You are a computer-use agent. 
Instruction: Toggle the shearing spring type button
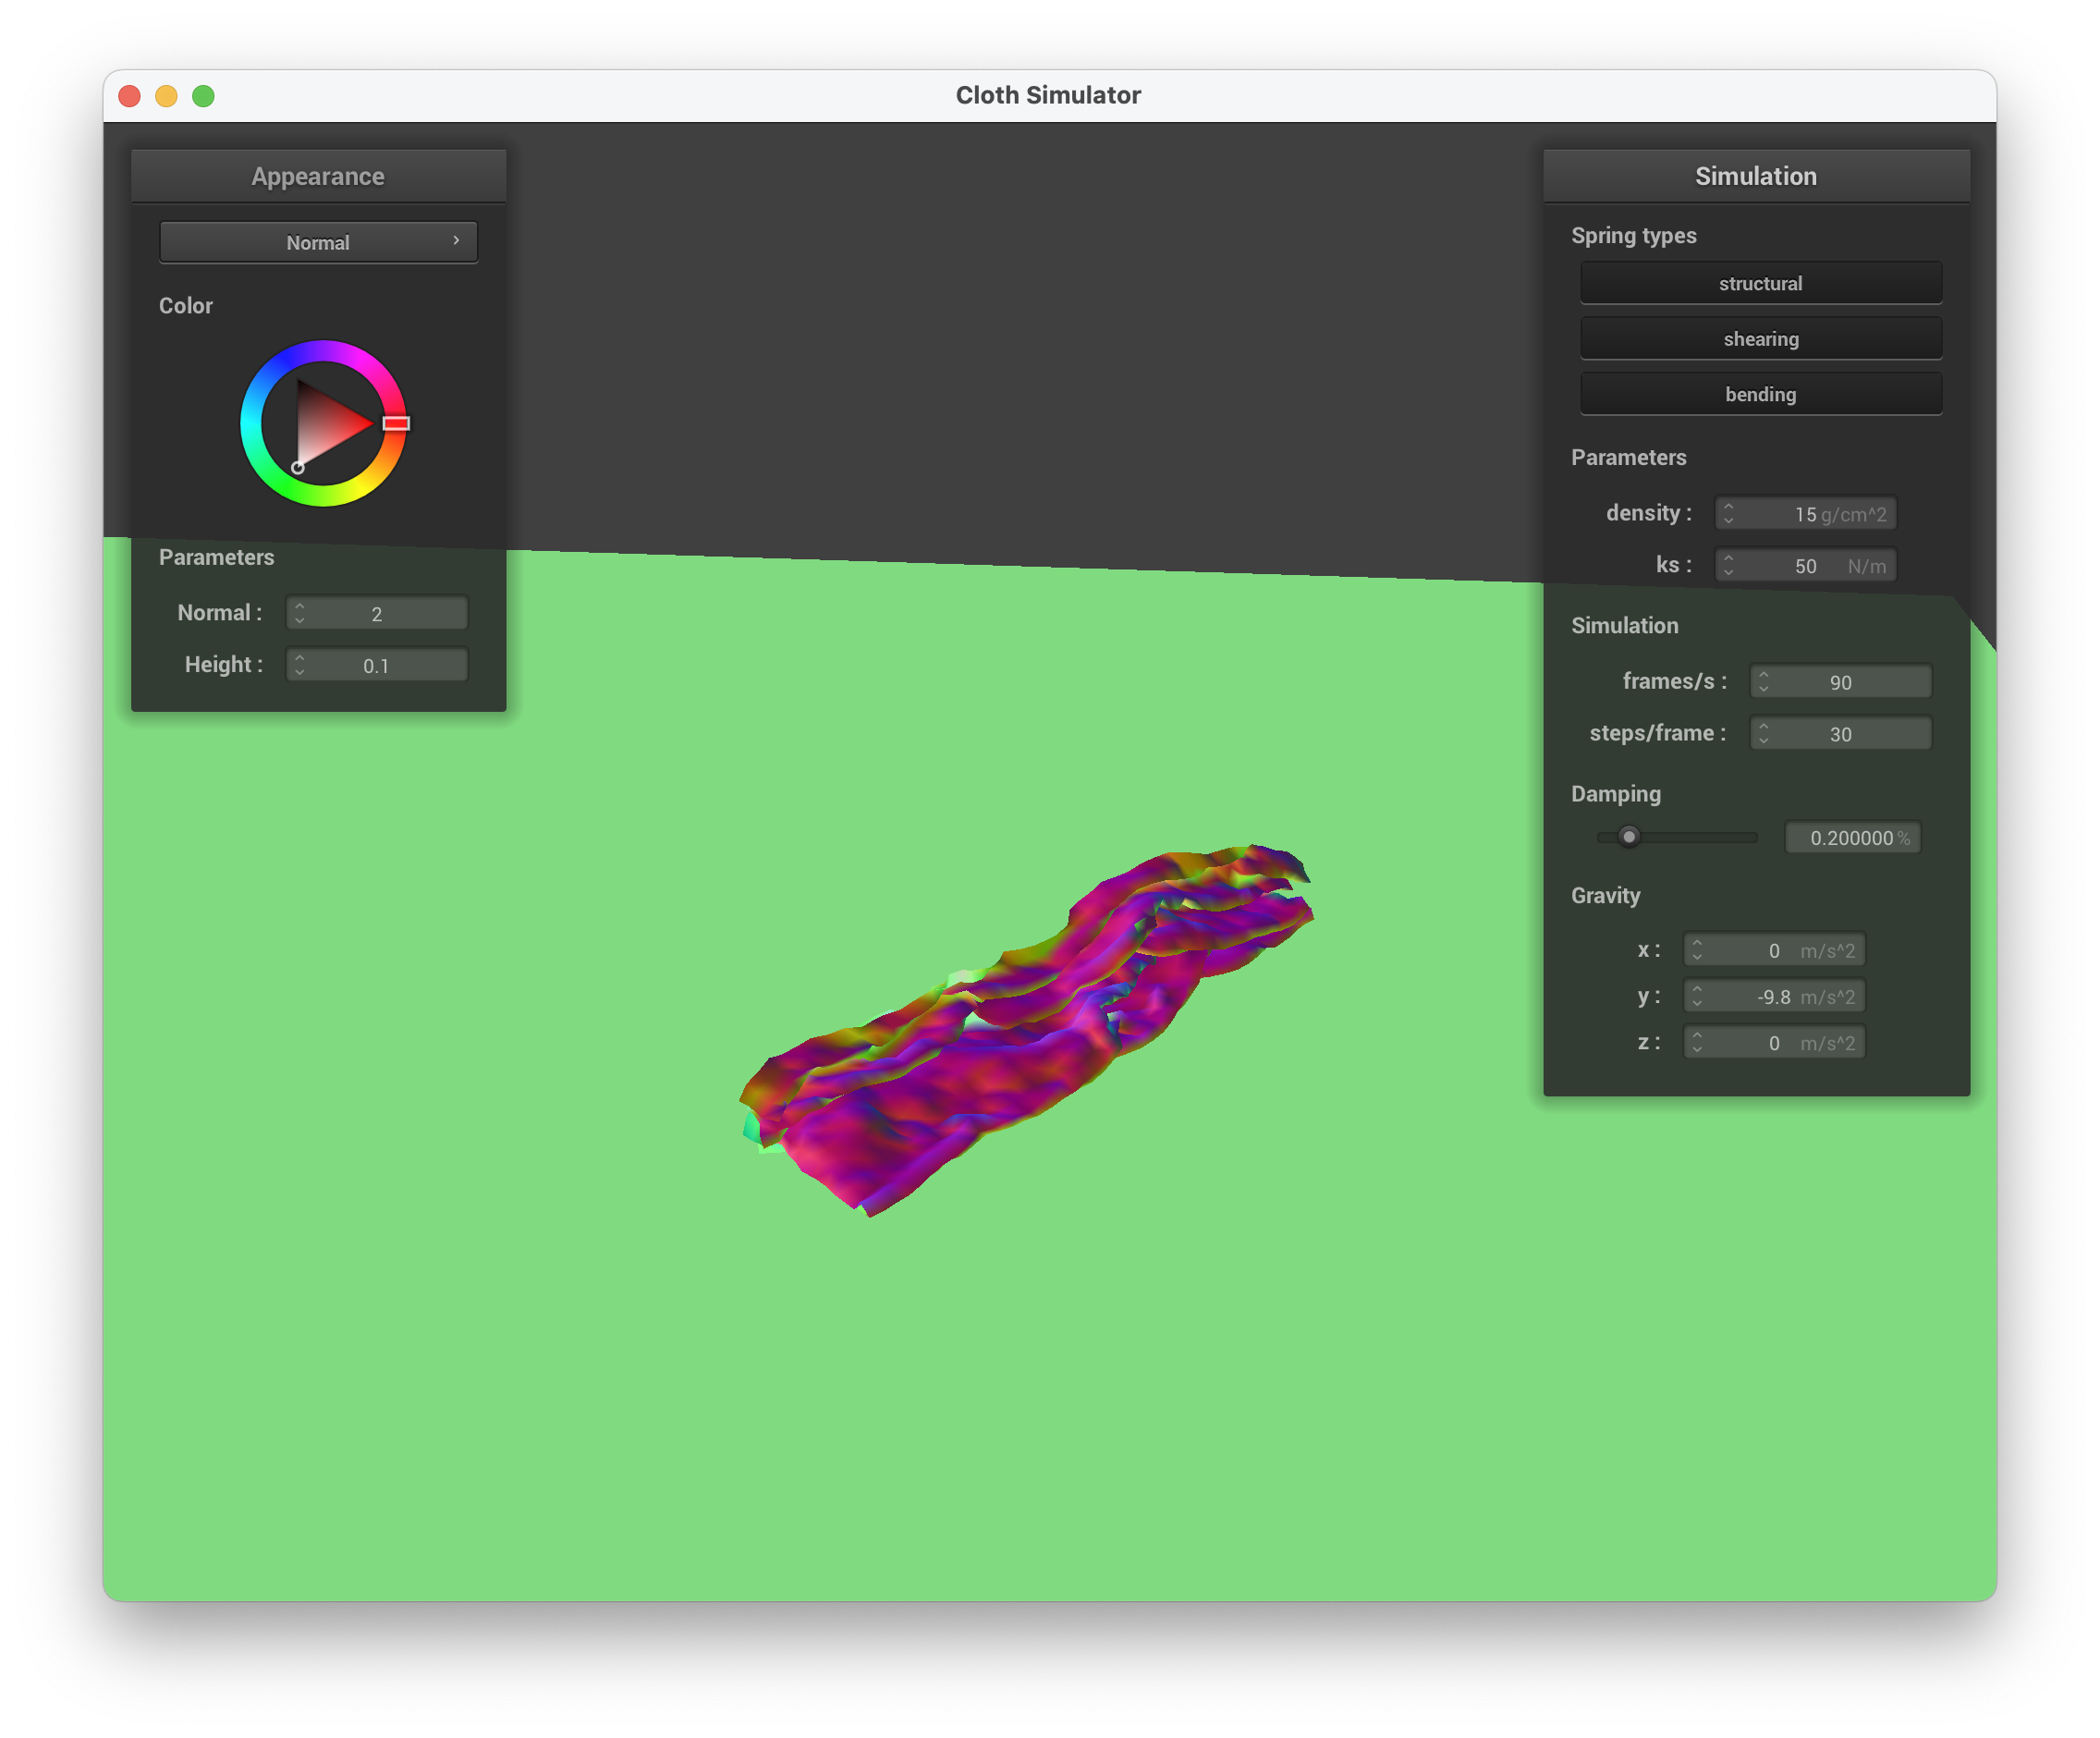1760,339
